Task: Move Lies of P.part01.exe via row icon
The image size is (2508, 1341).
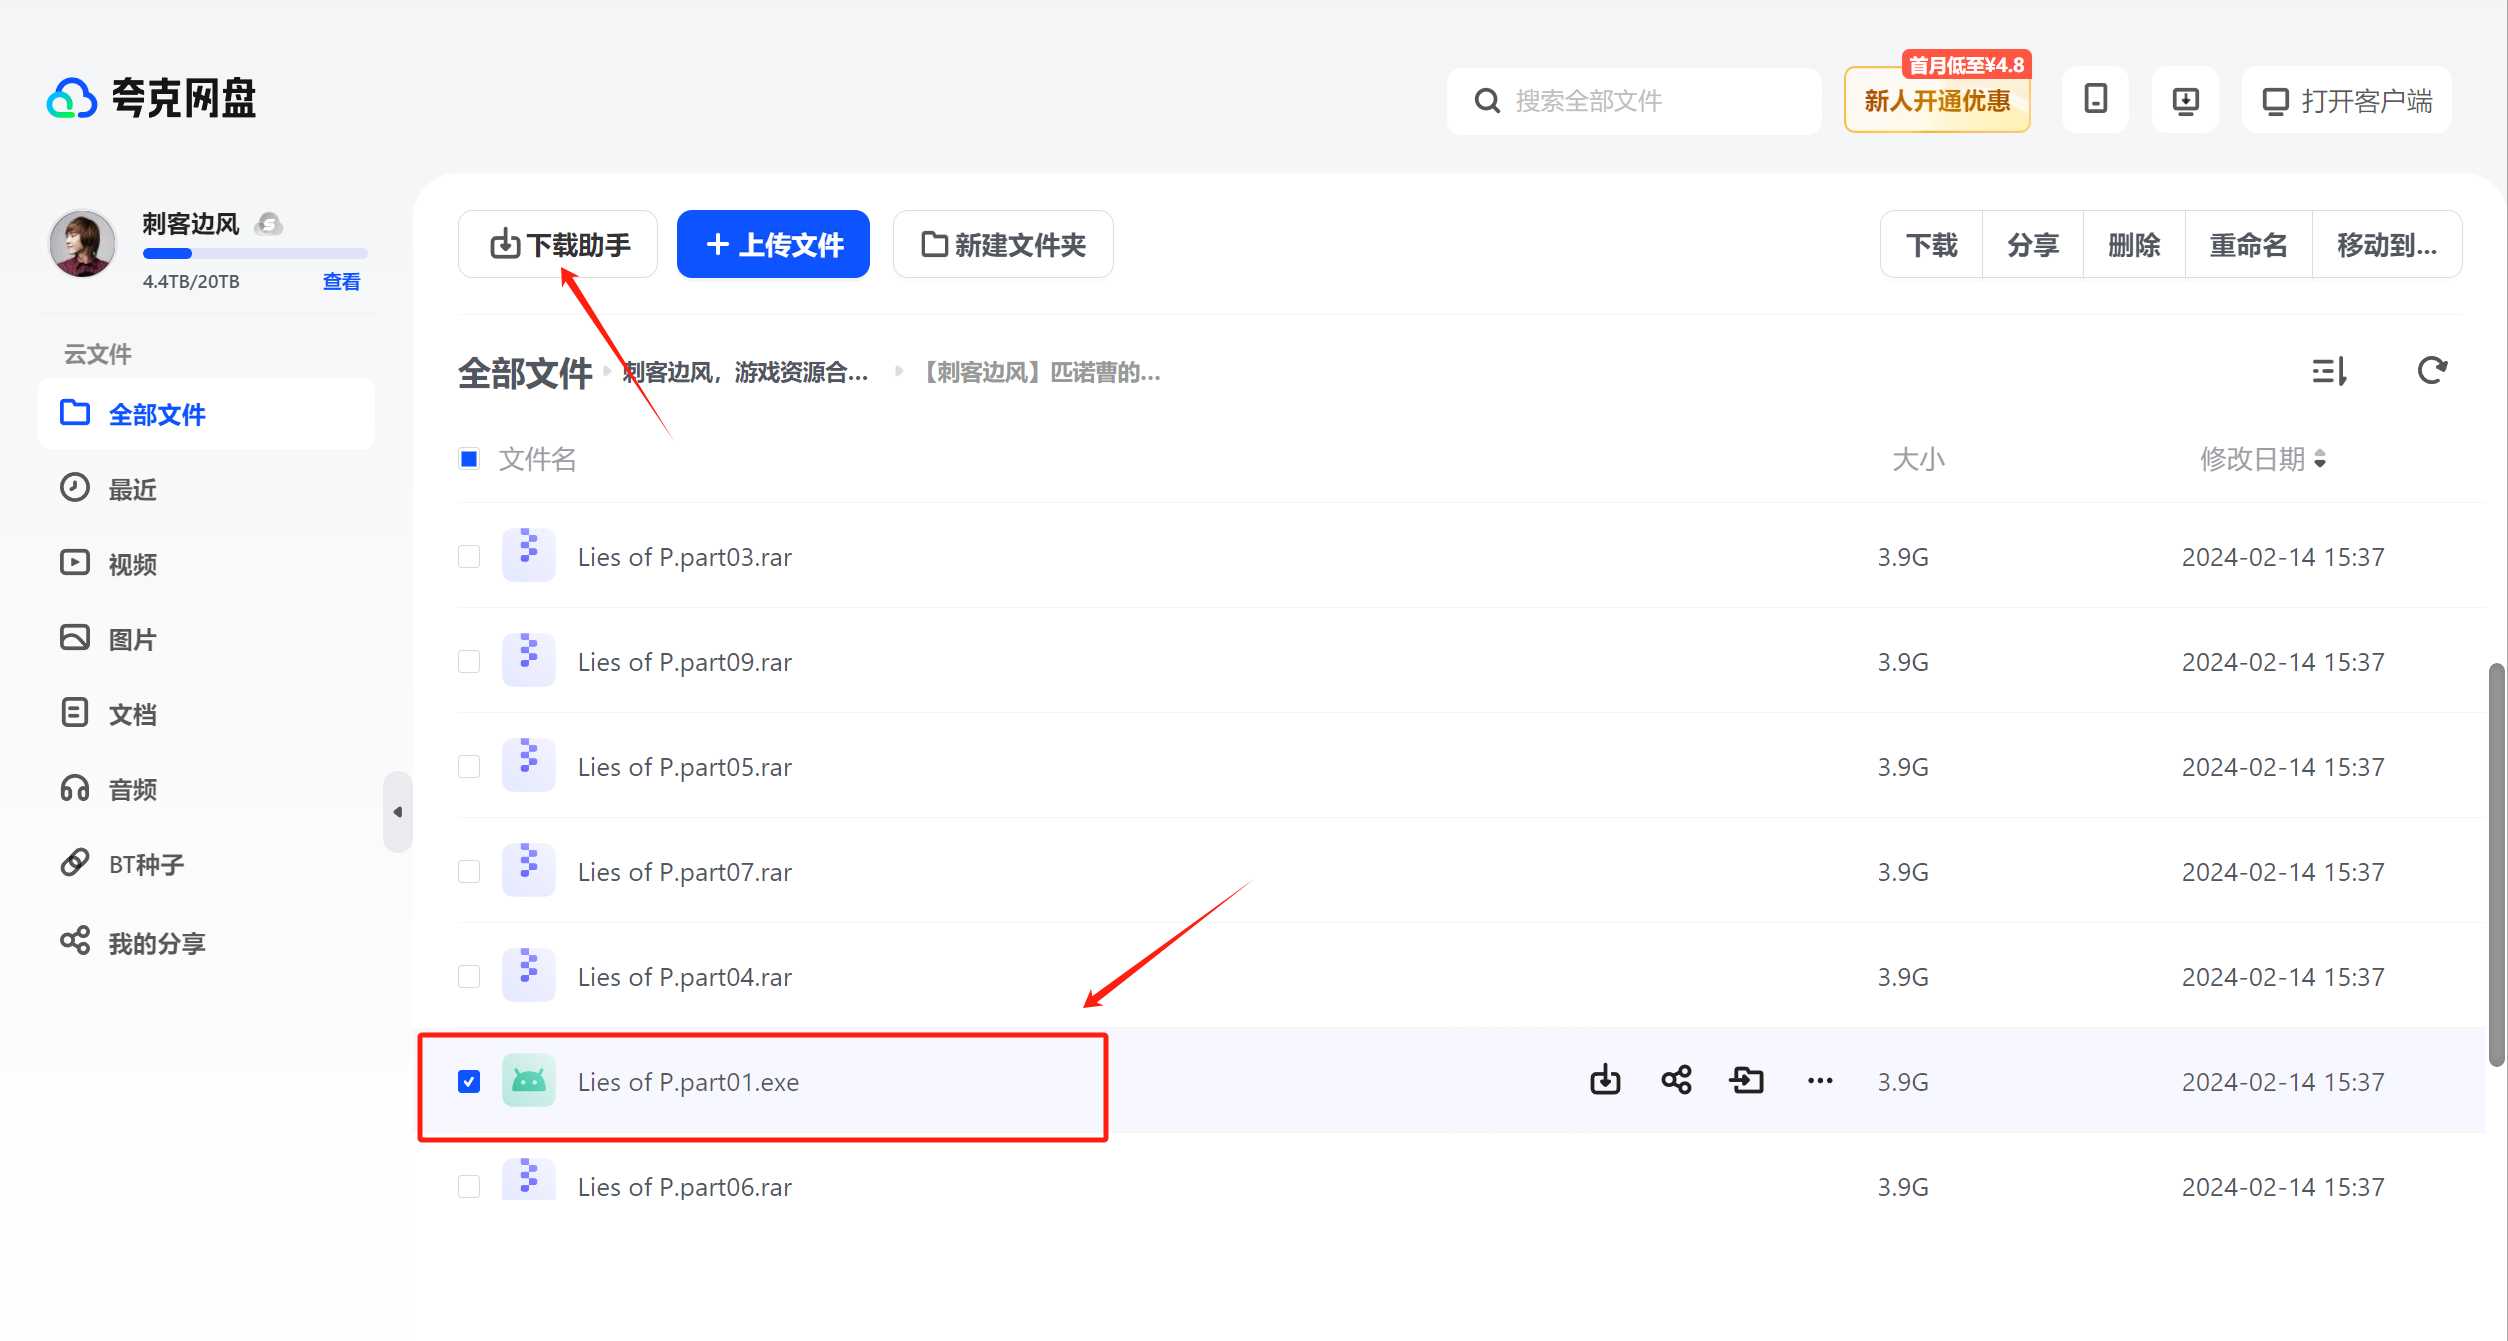Action: (x=1746, y=1080)
